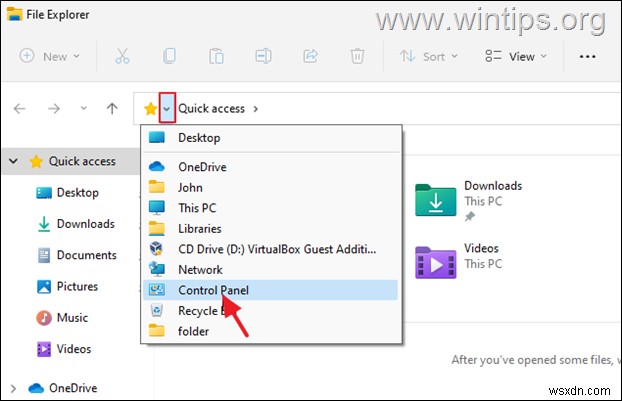The width and height of the screenshot is (622, 401).
Task: Click the yellow star icon in address bar
Action: tap(150, 108)
